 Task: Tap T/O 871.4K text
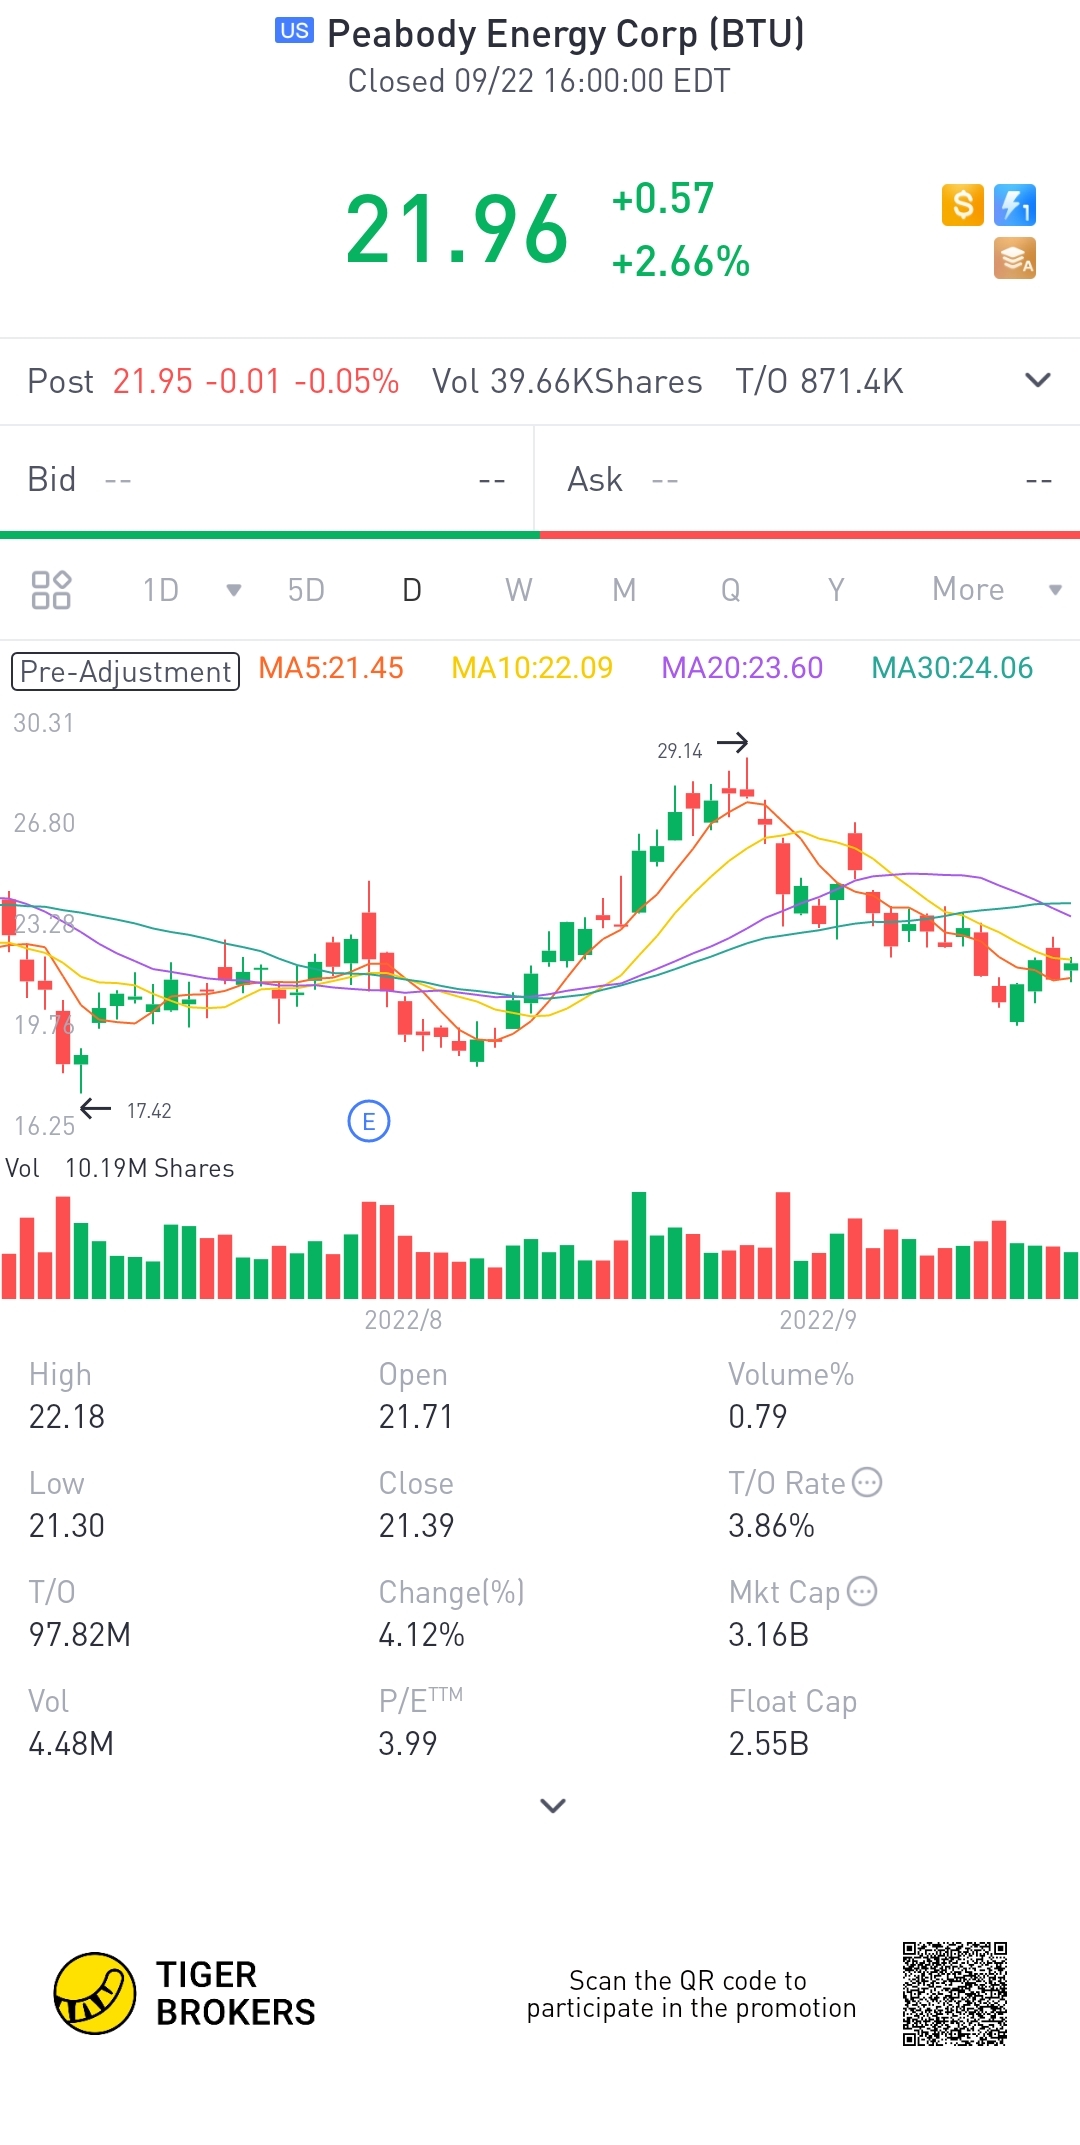(819, 381)
